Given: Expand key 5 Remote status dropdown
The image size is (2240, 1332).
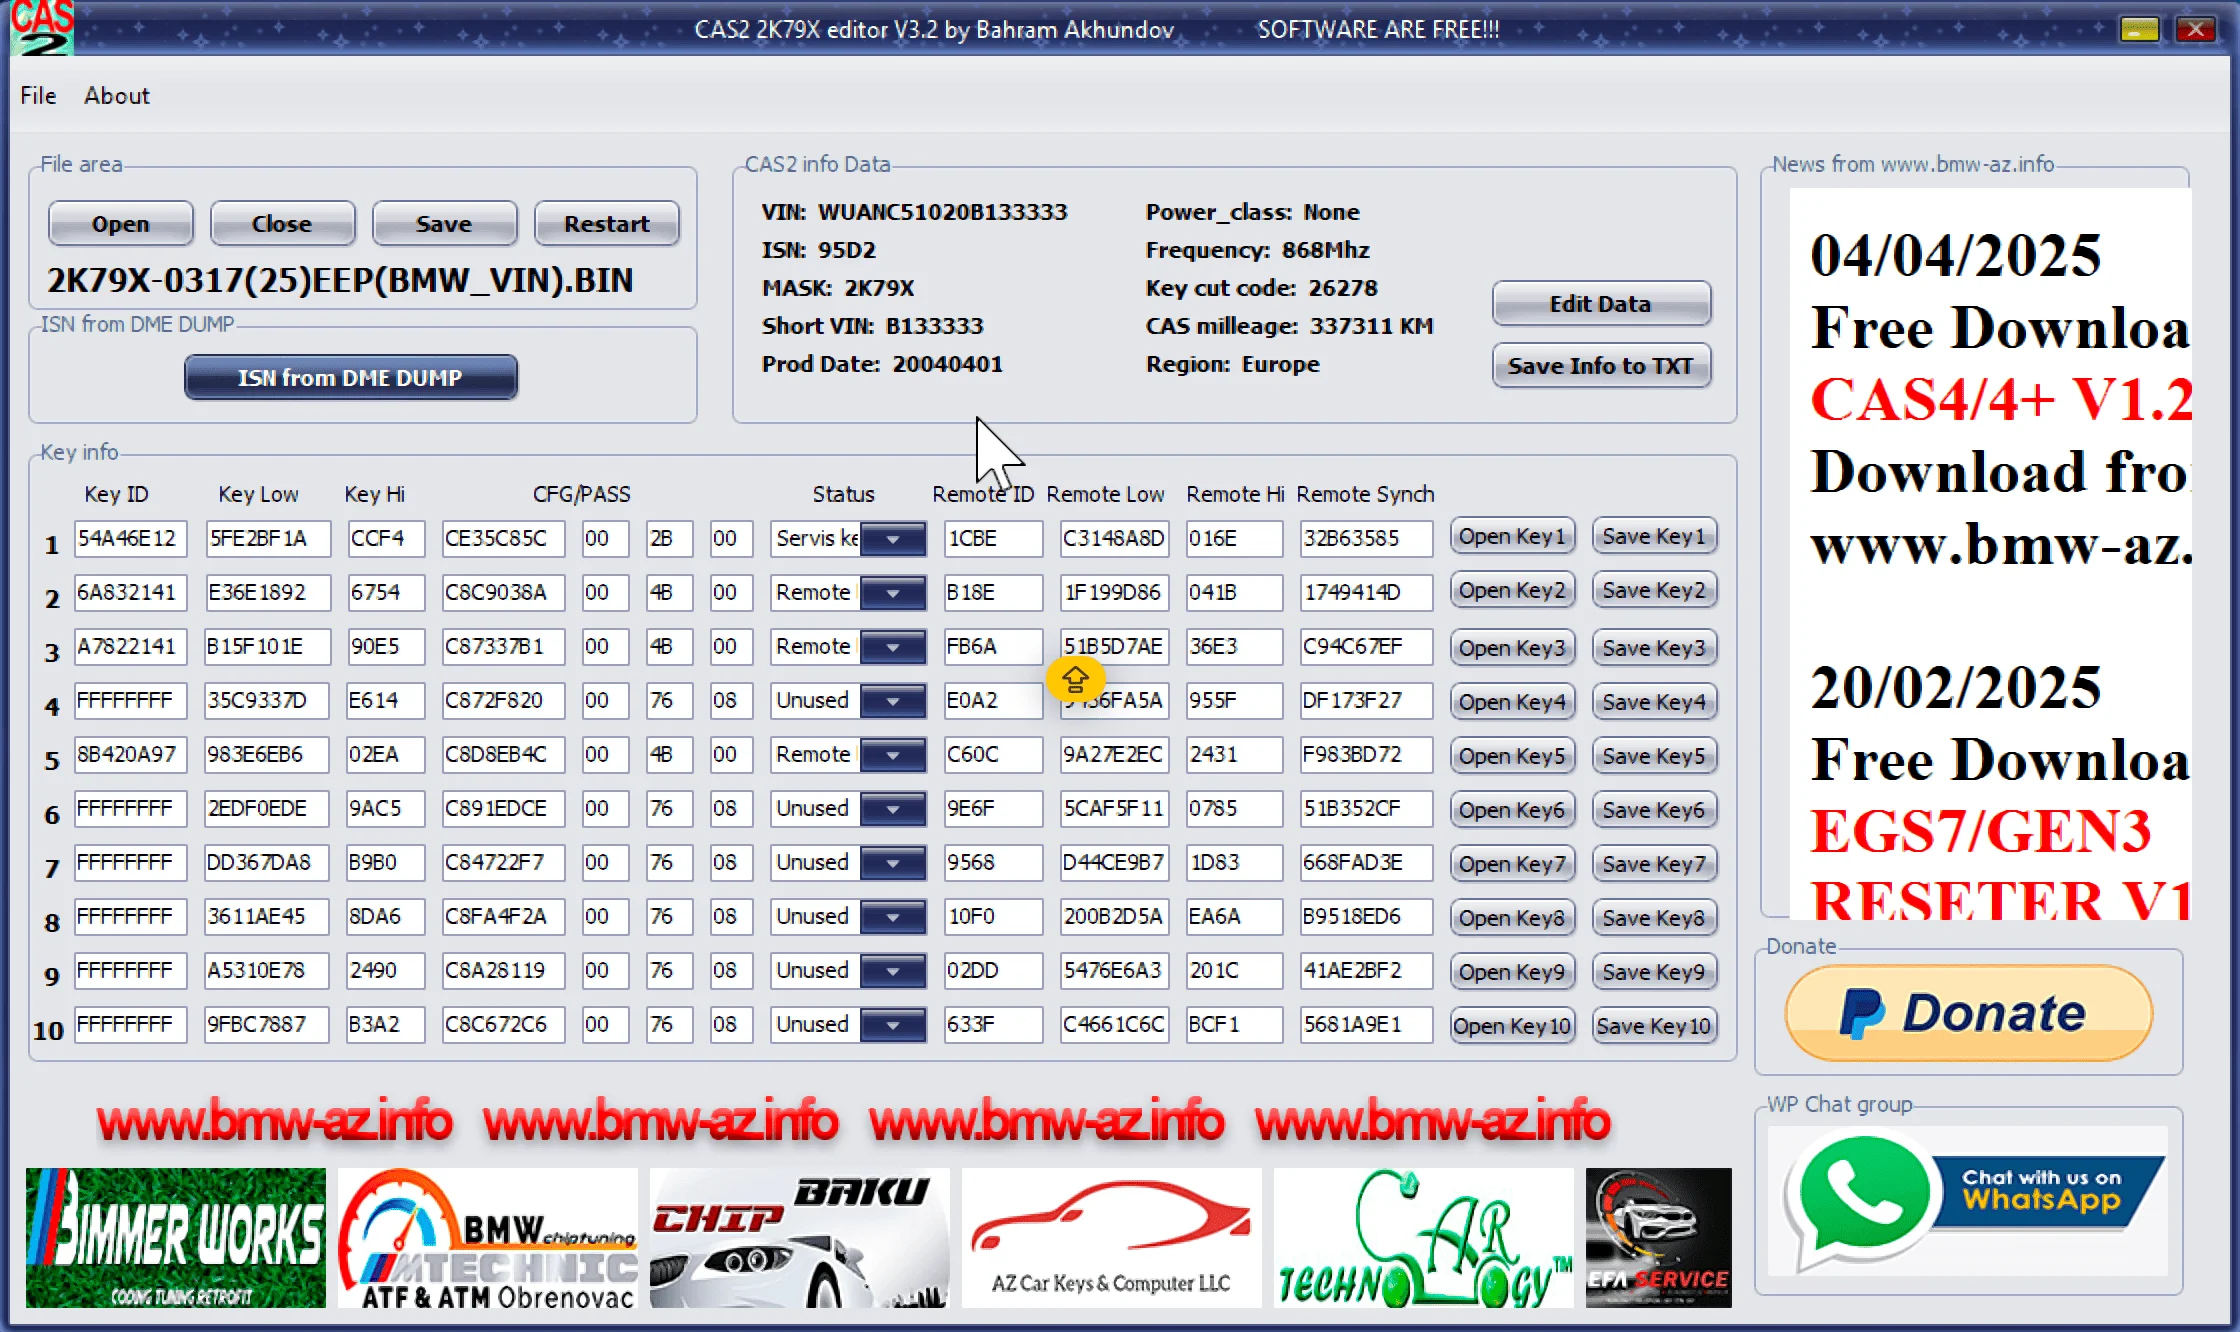Looking at the screenshot, I should coord(893,755).
